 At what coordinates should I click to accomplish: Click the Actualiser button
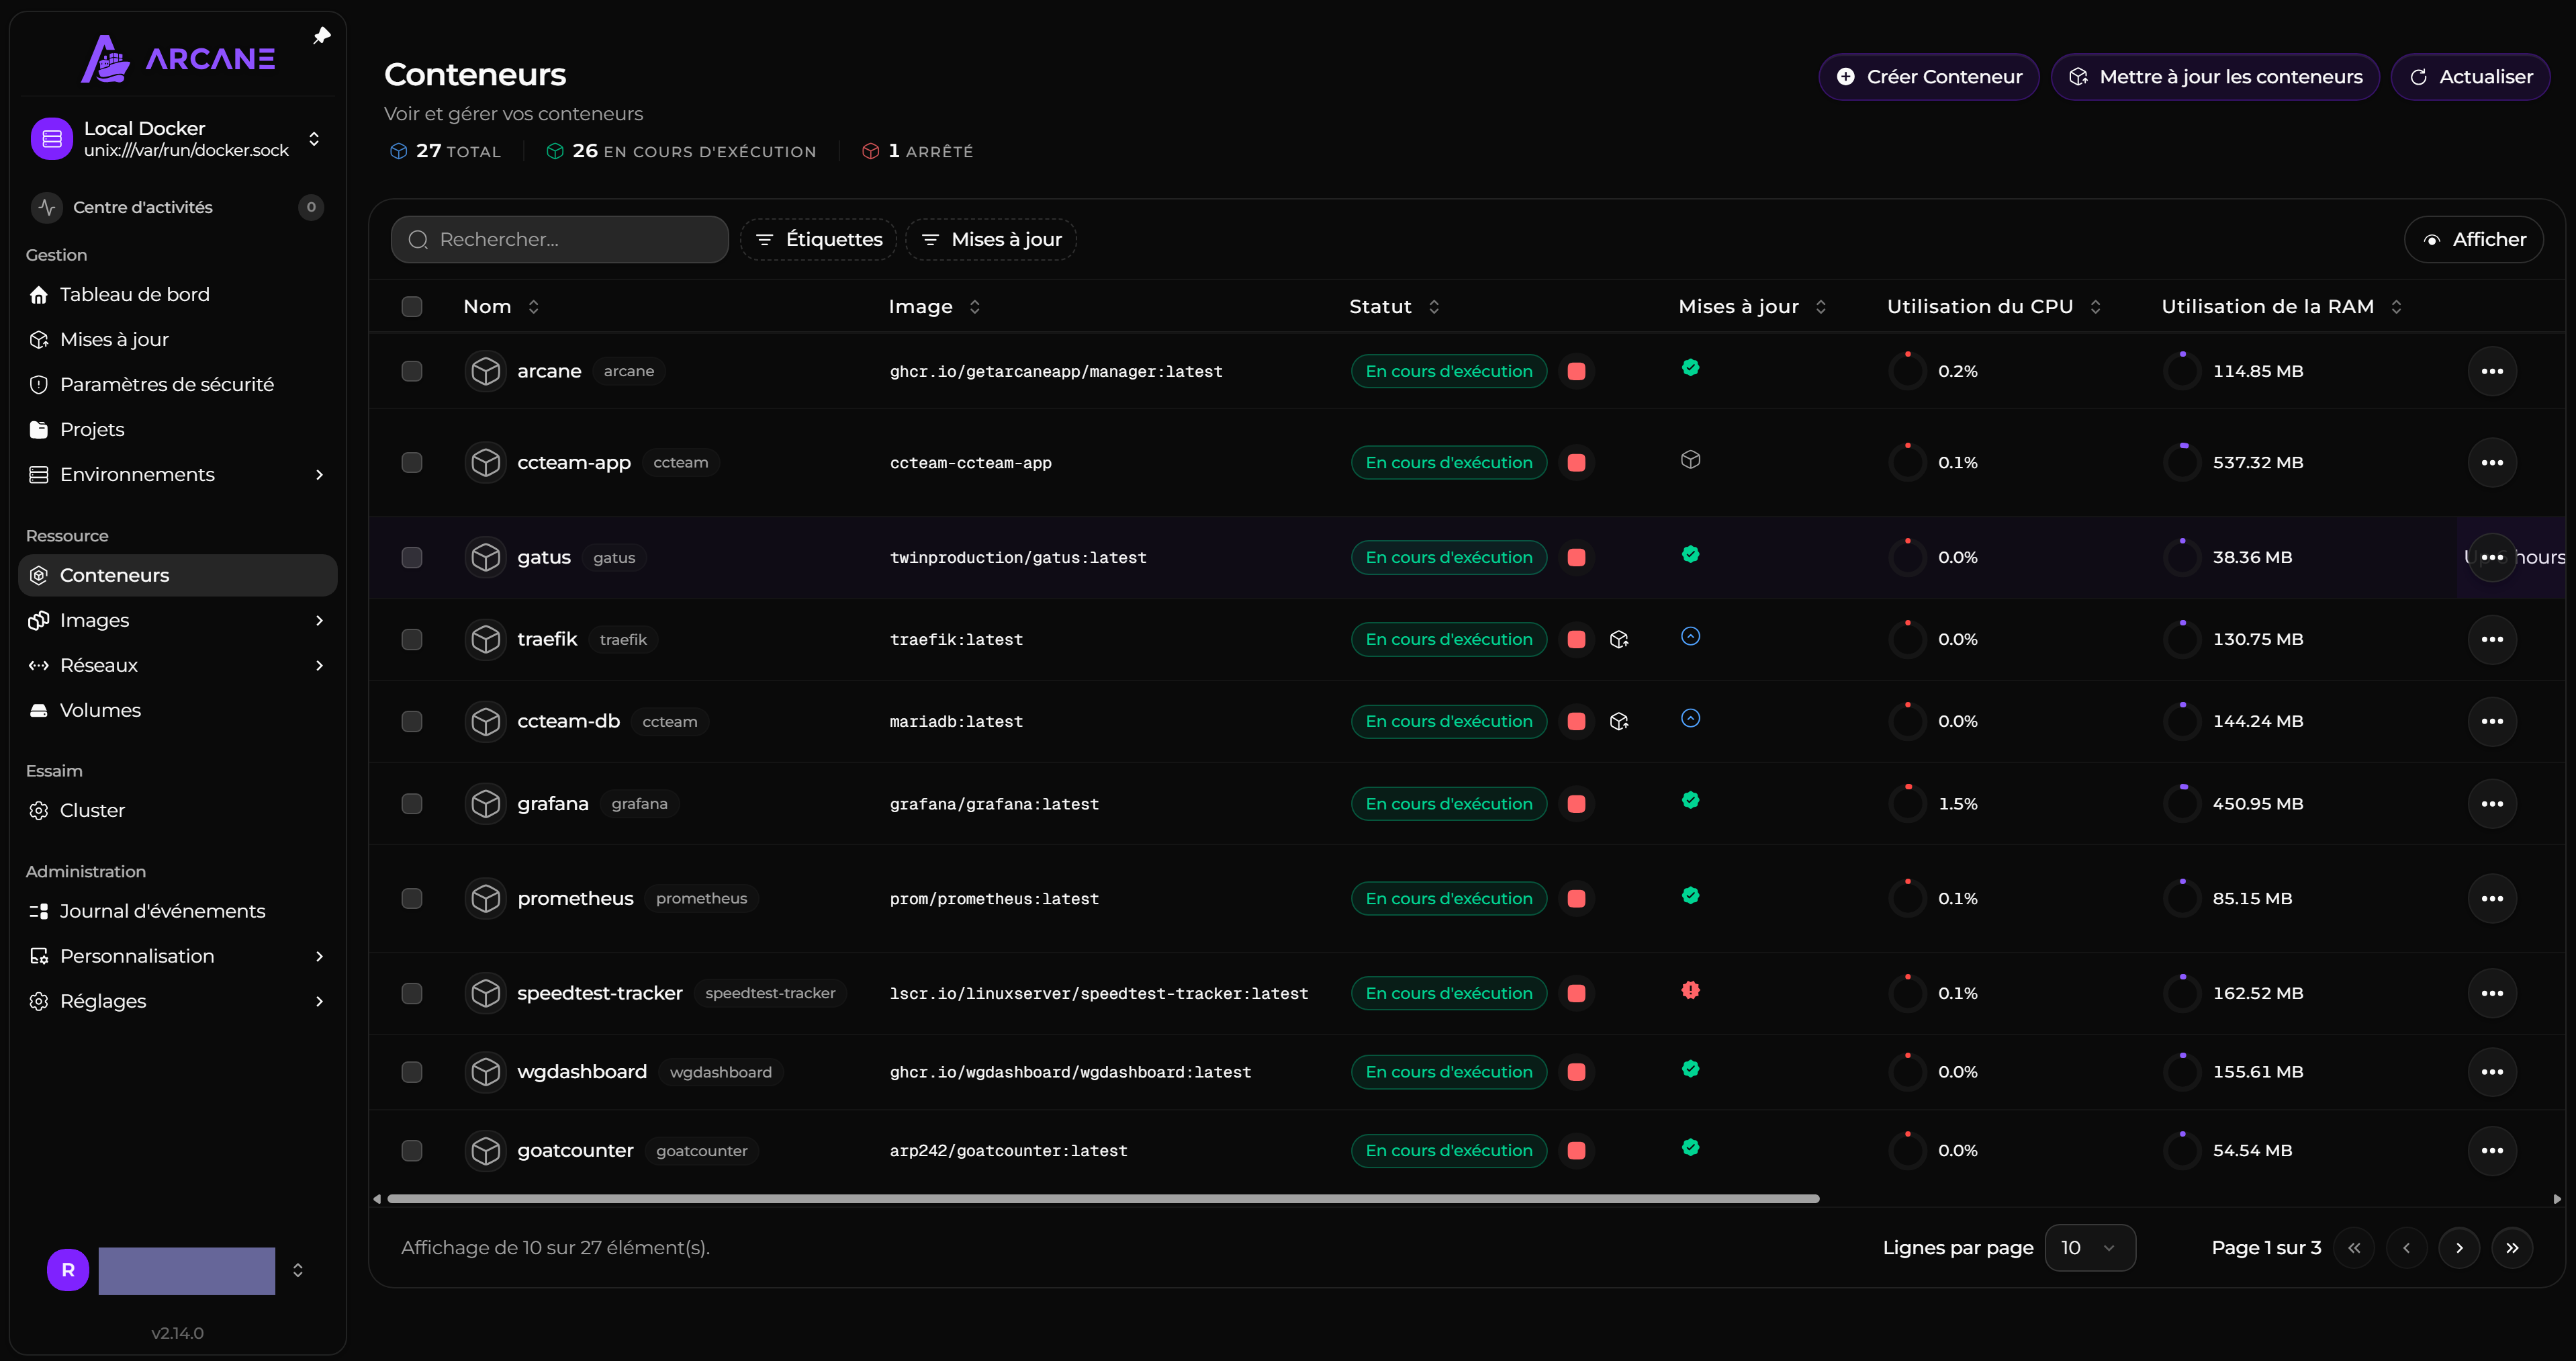pyautogui.click(x=2470, y=77)
